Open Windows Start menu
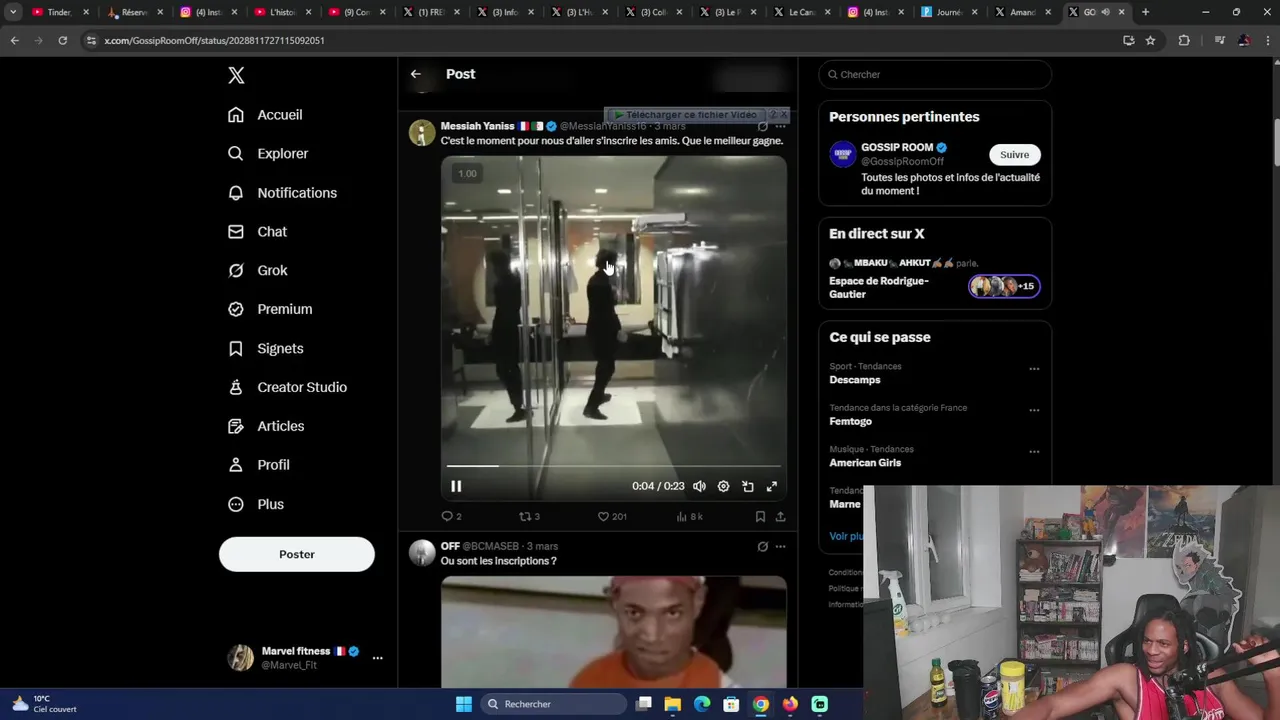Viewport: 1280px width, 720px height. tap(464, 705)
